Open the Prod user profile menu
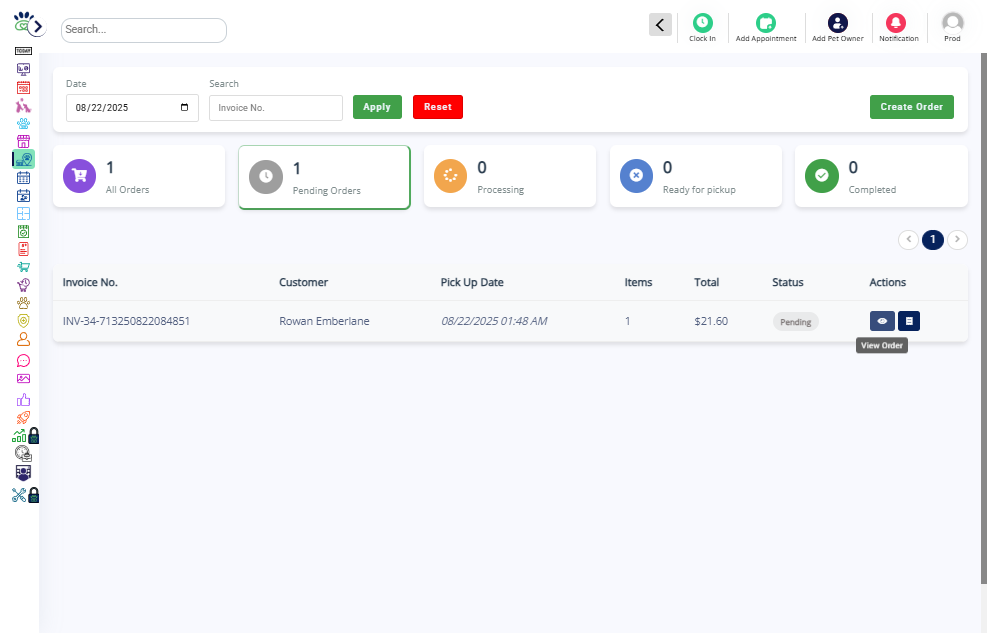 [x=952, y=28]
